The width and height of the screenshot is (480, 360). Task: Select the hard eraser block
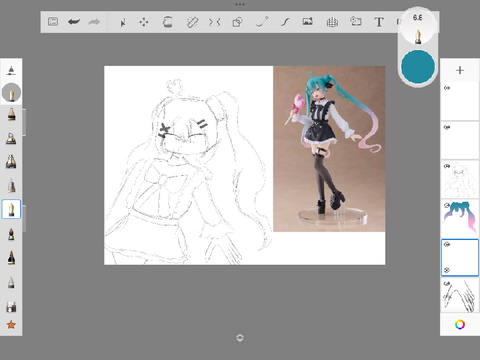point(11,307)
